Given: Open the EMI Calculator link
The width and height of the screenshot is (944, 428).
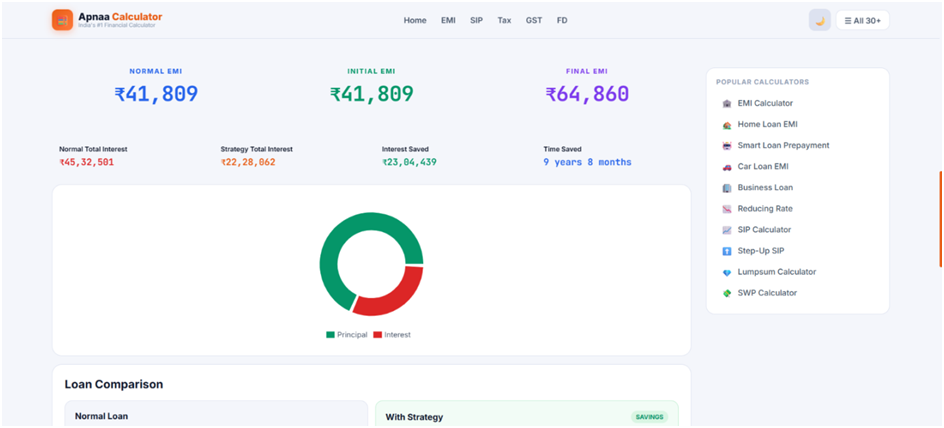Looking at the screenshot, I should [765, 103].
